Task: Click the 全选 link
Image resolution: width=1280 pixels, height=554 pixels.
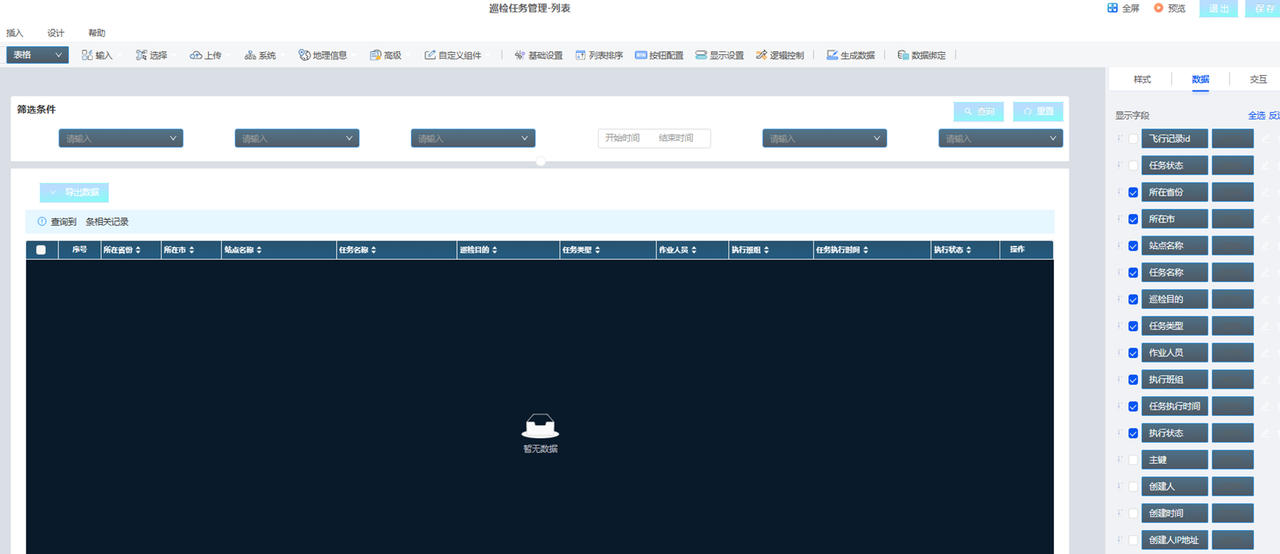Action: click(1256, 115)
